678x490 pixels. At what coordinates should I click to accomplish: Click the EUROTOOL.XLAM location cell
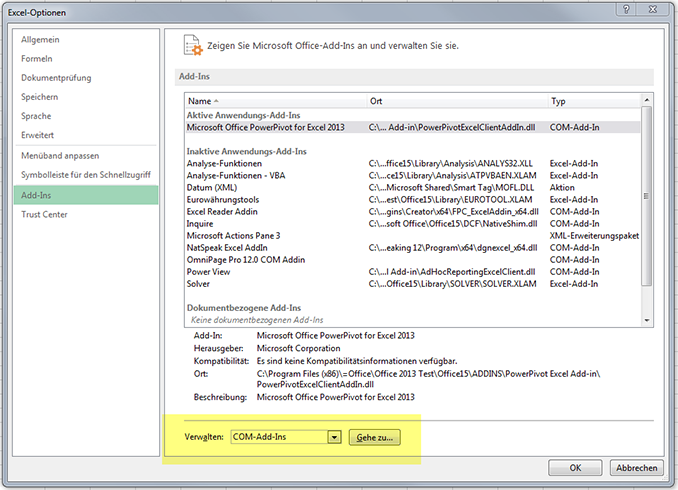coord(450,200)
